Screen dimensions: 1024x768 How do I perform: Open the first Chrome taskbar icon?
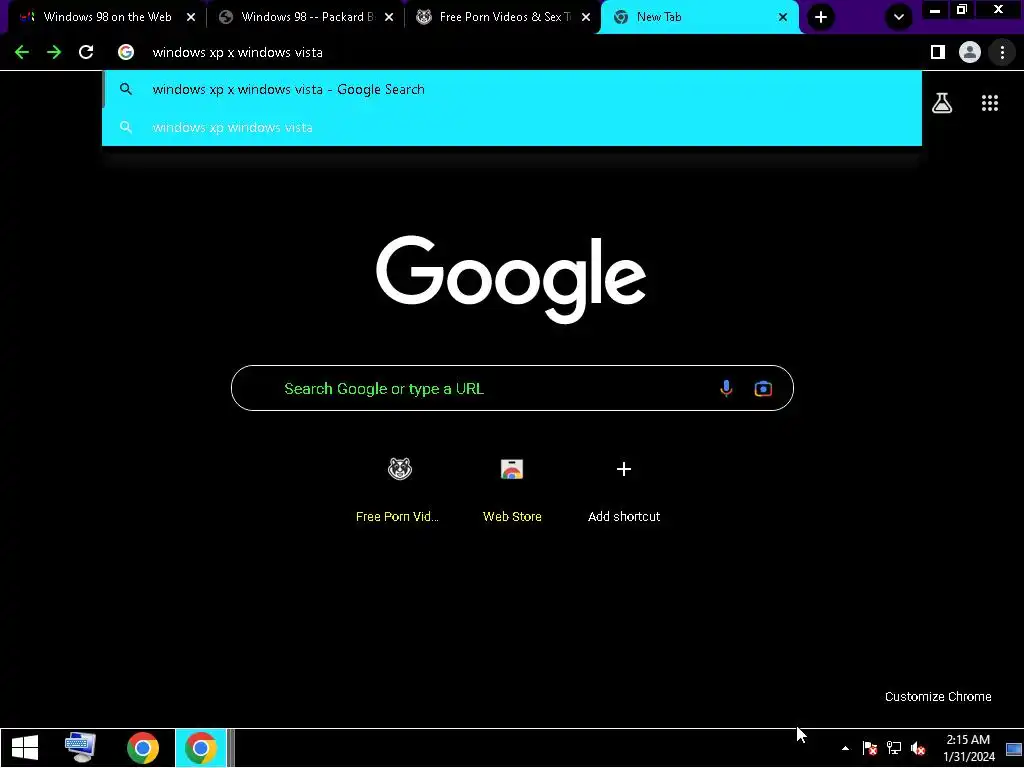143,748
